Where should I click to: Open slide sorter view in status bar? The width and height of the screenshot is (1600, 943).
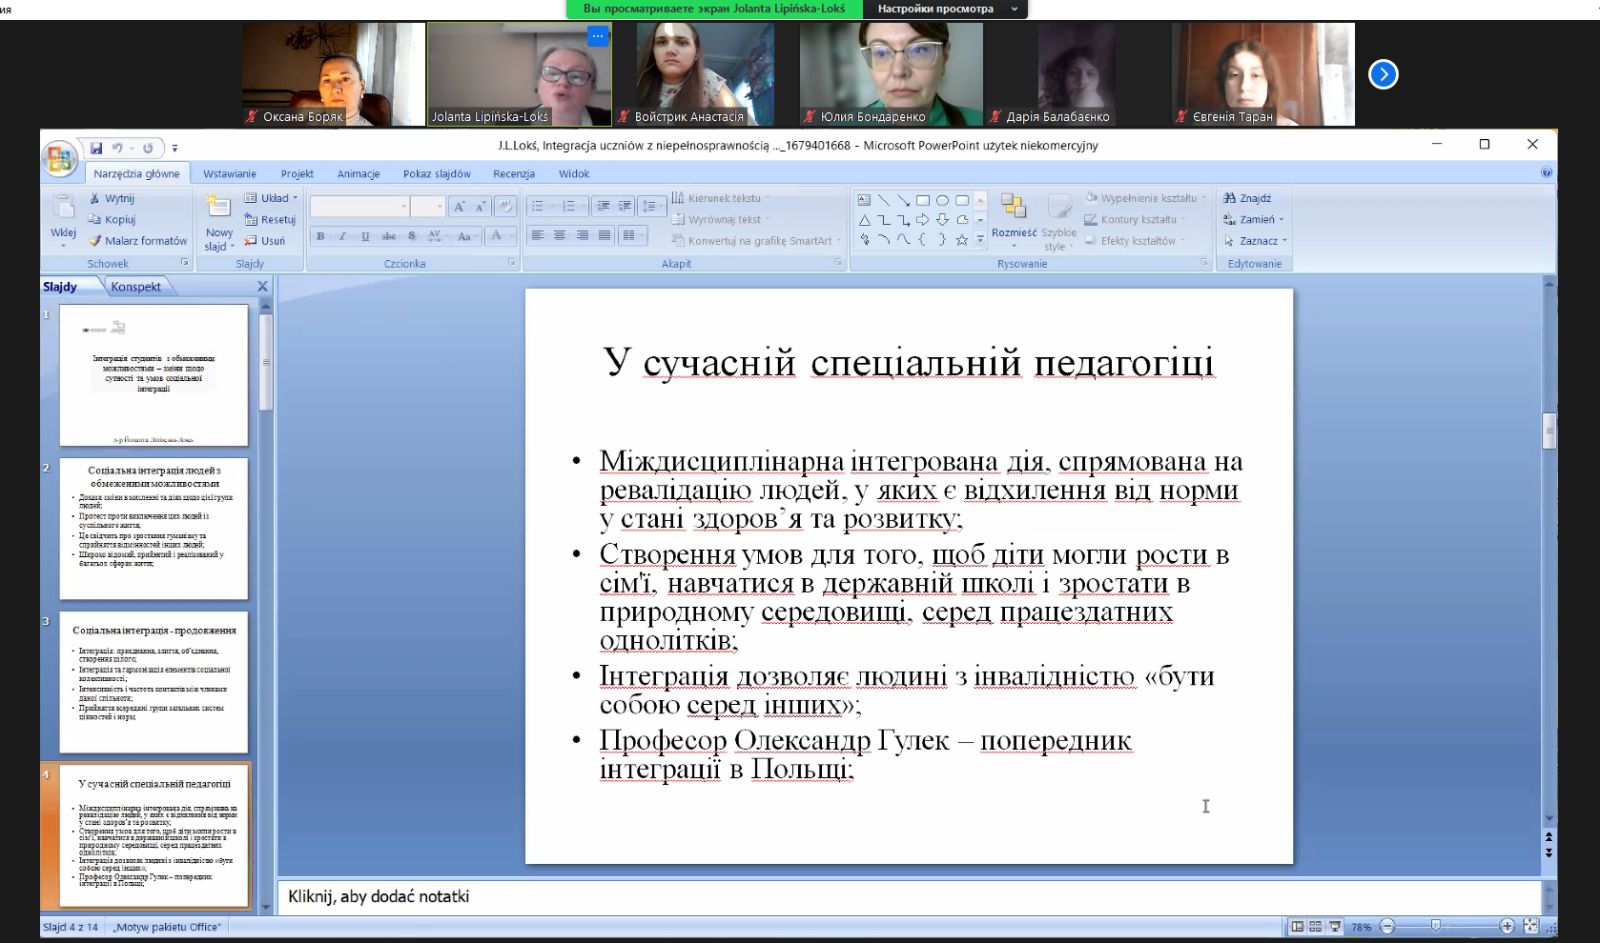pos(1316,927)
